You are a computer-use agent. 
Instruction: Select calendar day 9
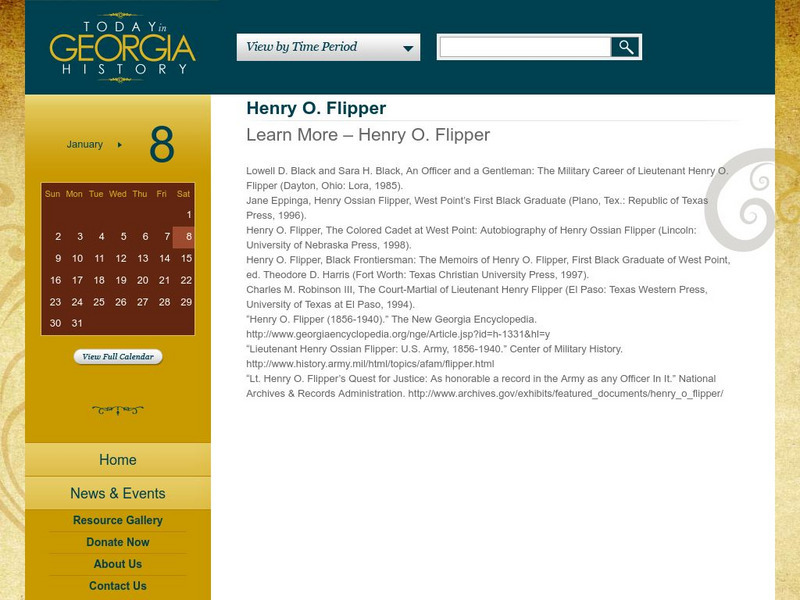click(x=58, y=259)
